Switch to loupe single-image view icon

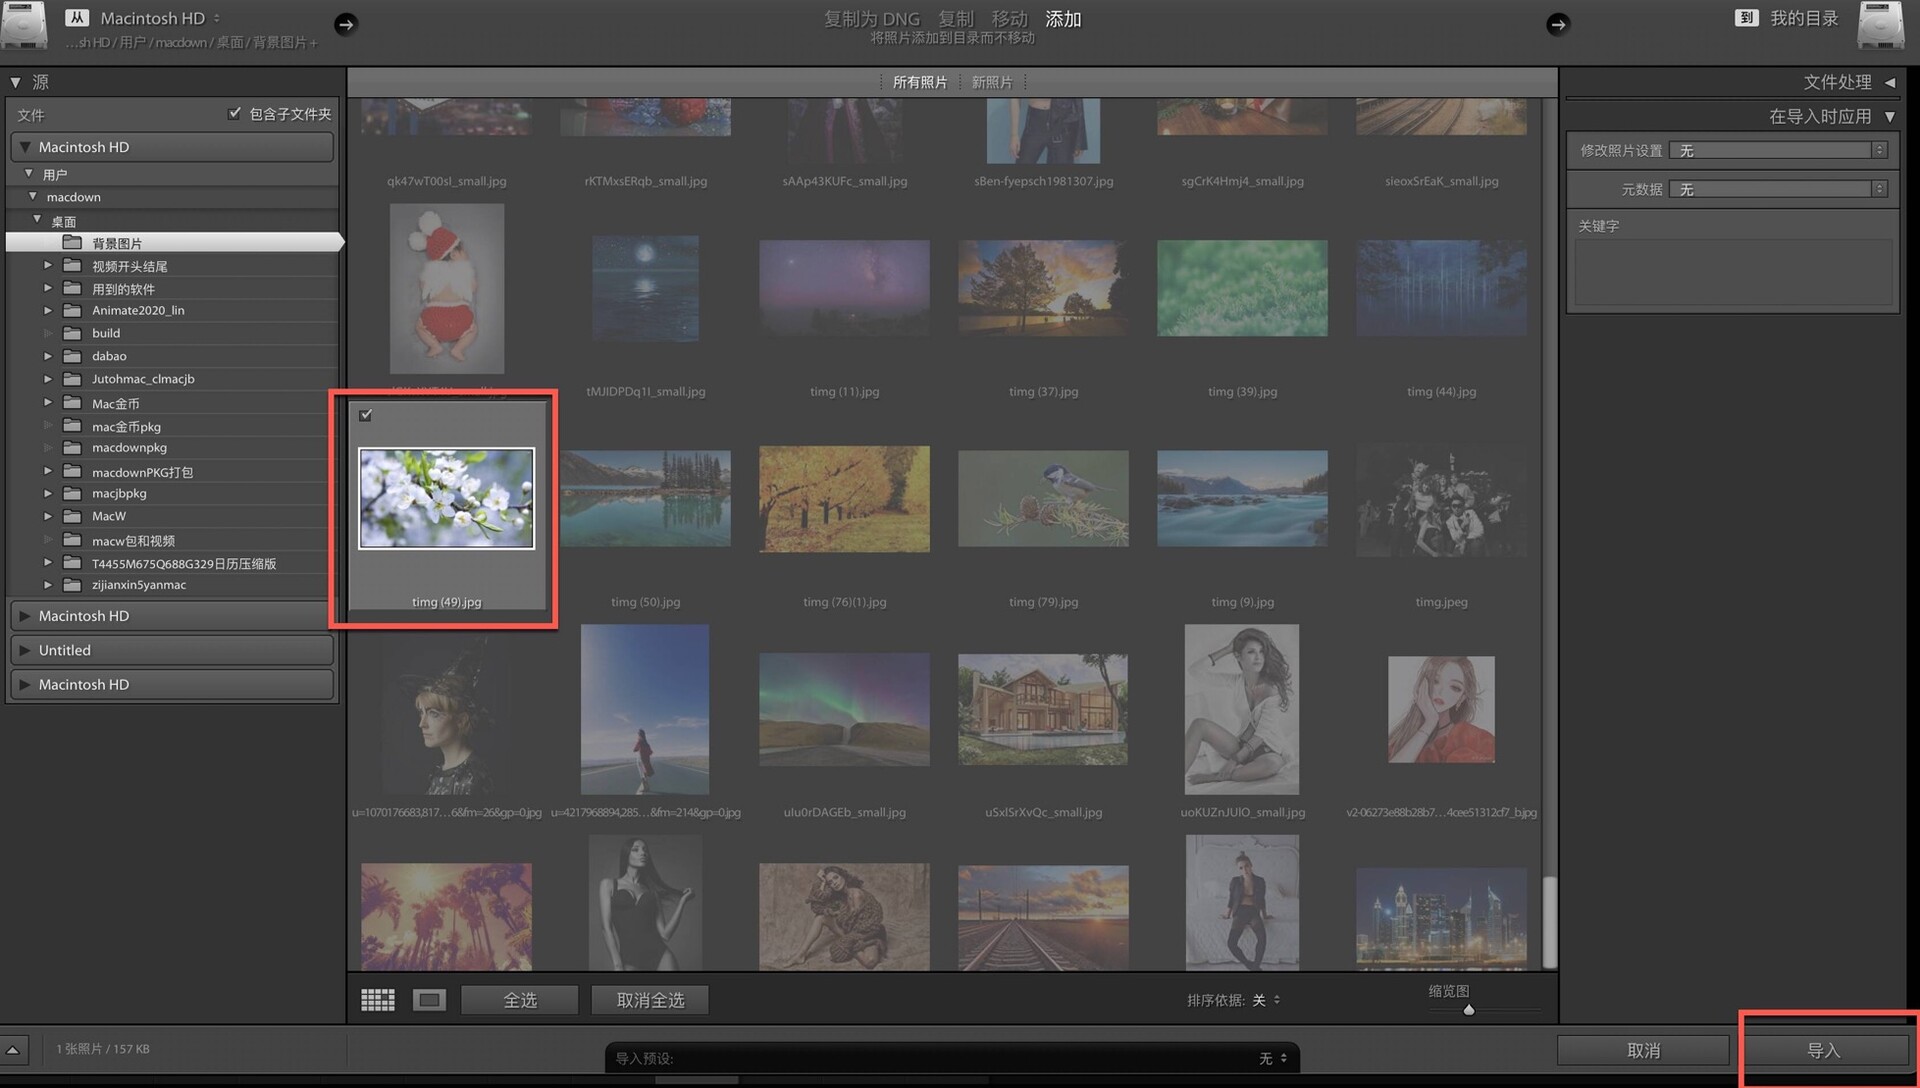(x=429, y=1000)
